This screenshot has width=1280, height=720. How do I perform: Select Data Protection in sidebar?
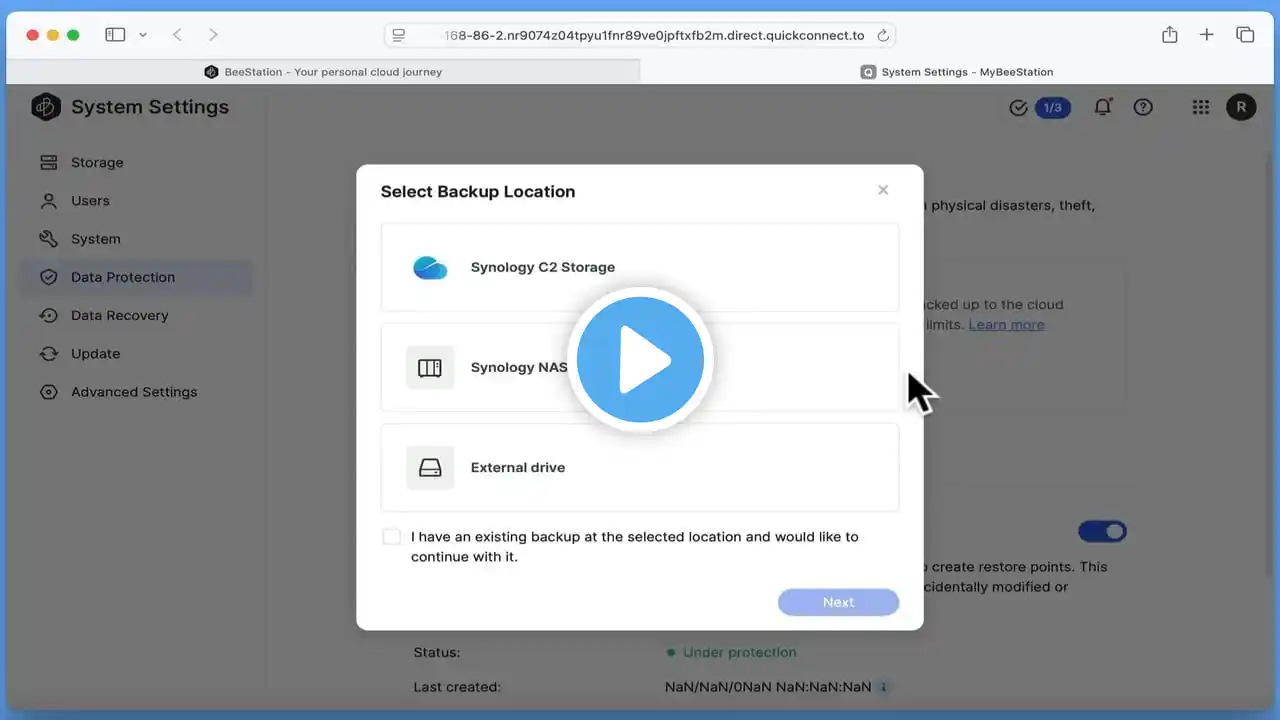[x=136, y=277]
